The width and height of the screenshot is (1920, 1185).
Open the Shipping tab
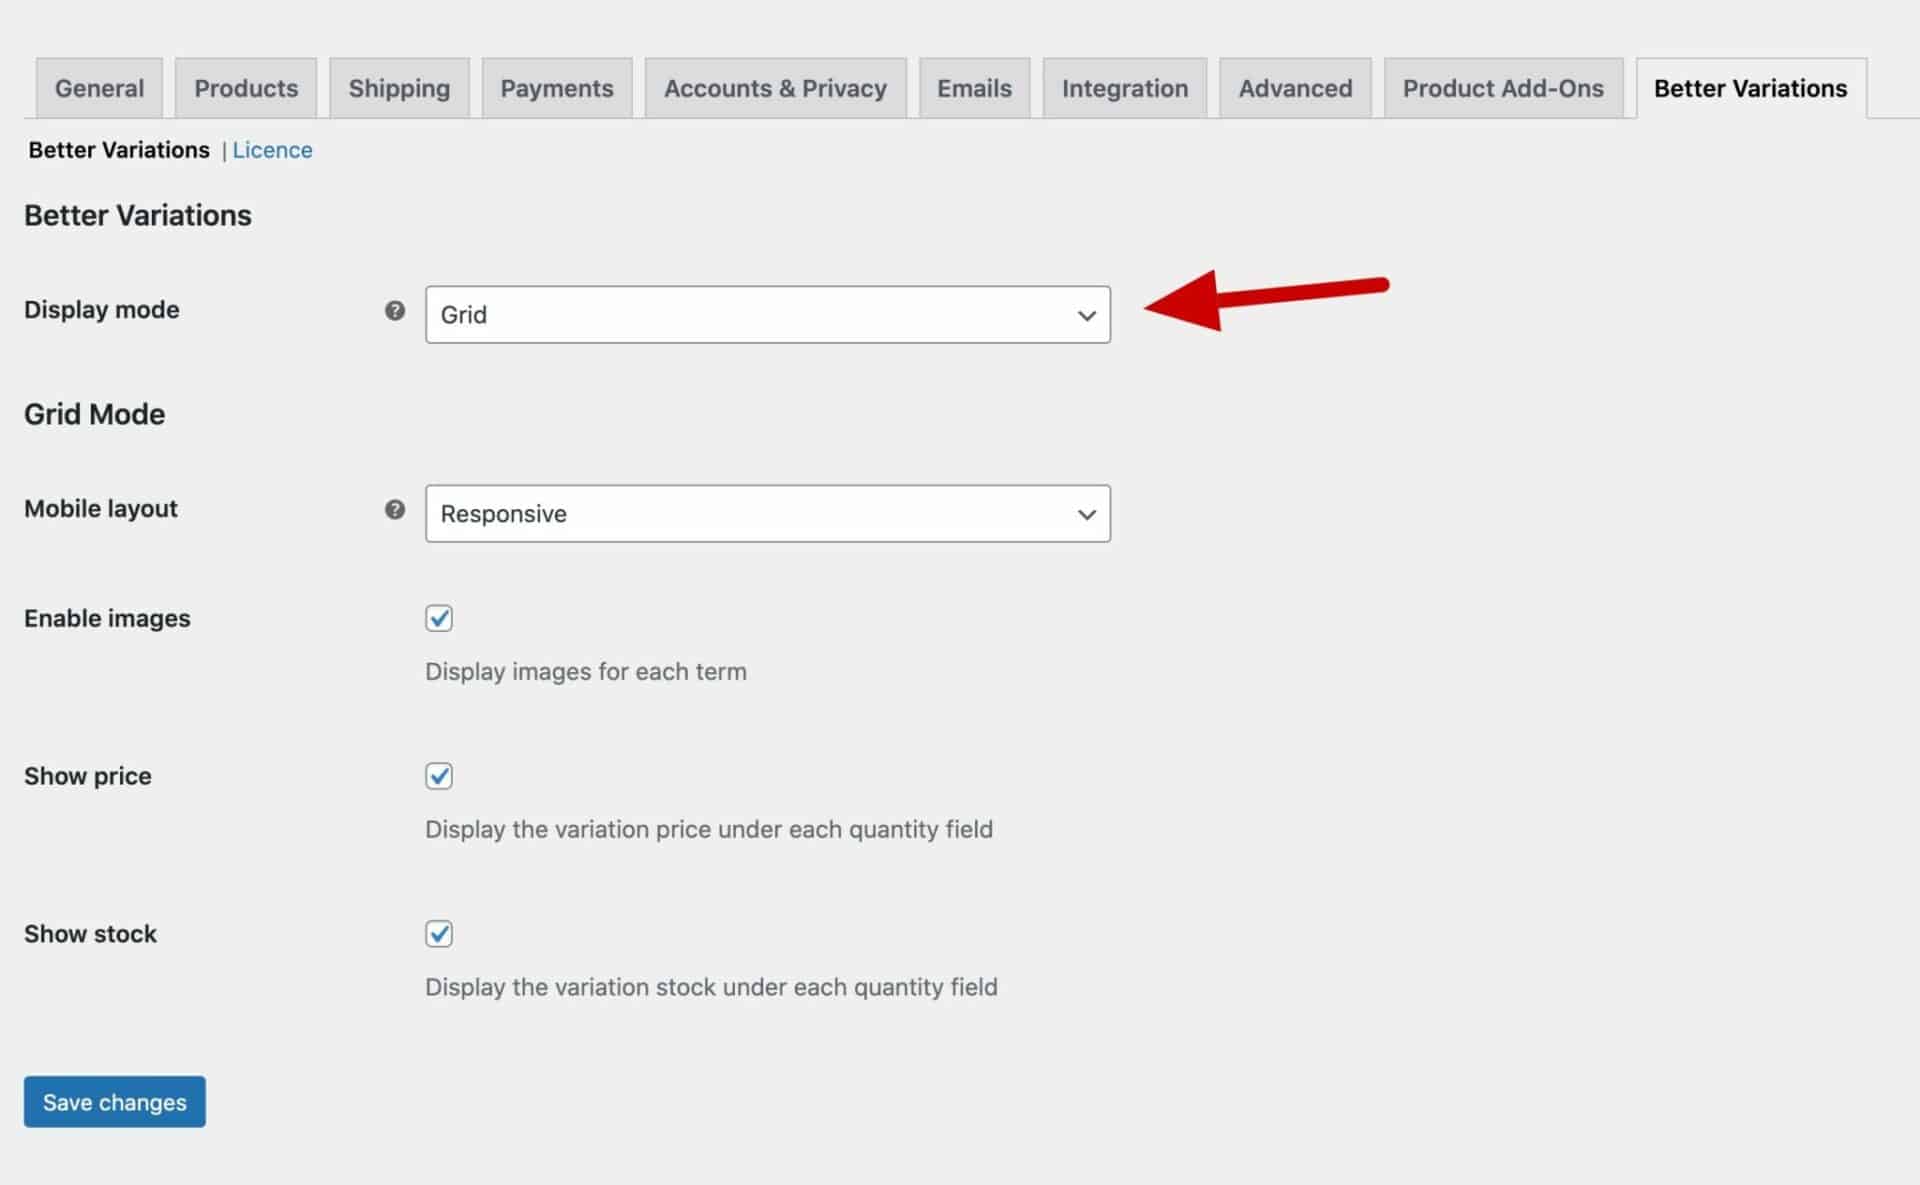[399, 88]
